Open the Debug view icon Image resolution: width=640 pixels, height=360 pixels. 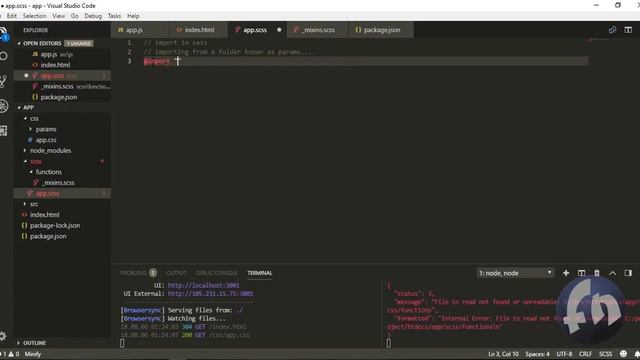(x=4, y=106)
